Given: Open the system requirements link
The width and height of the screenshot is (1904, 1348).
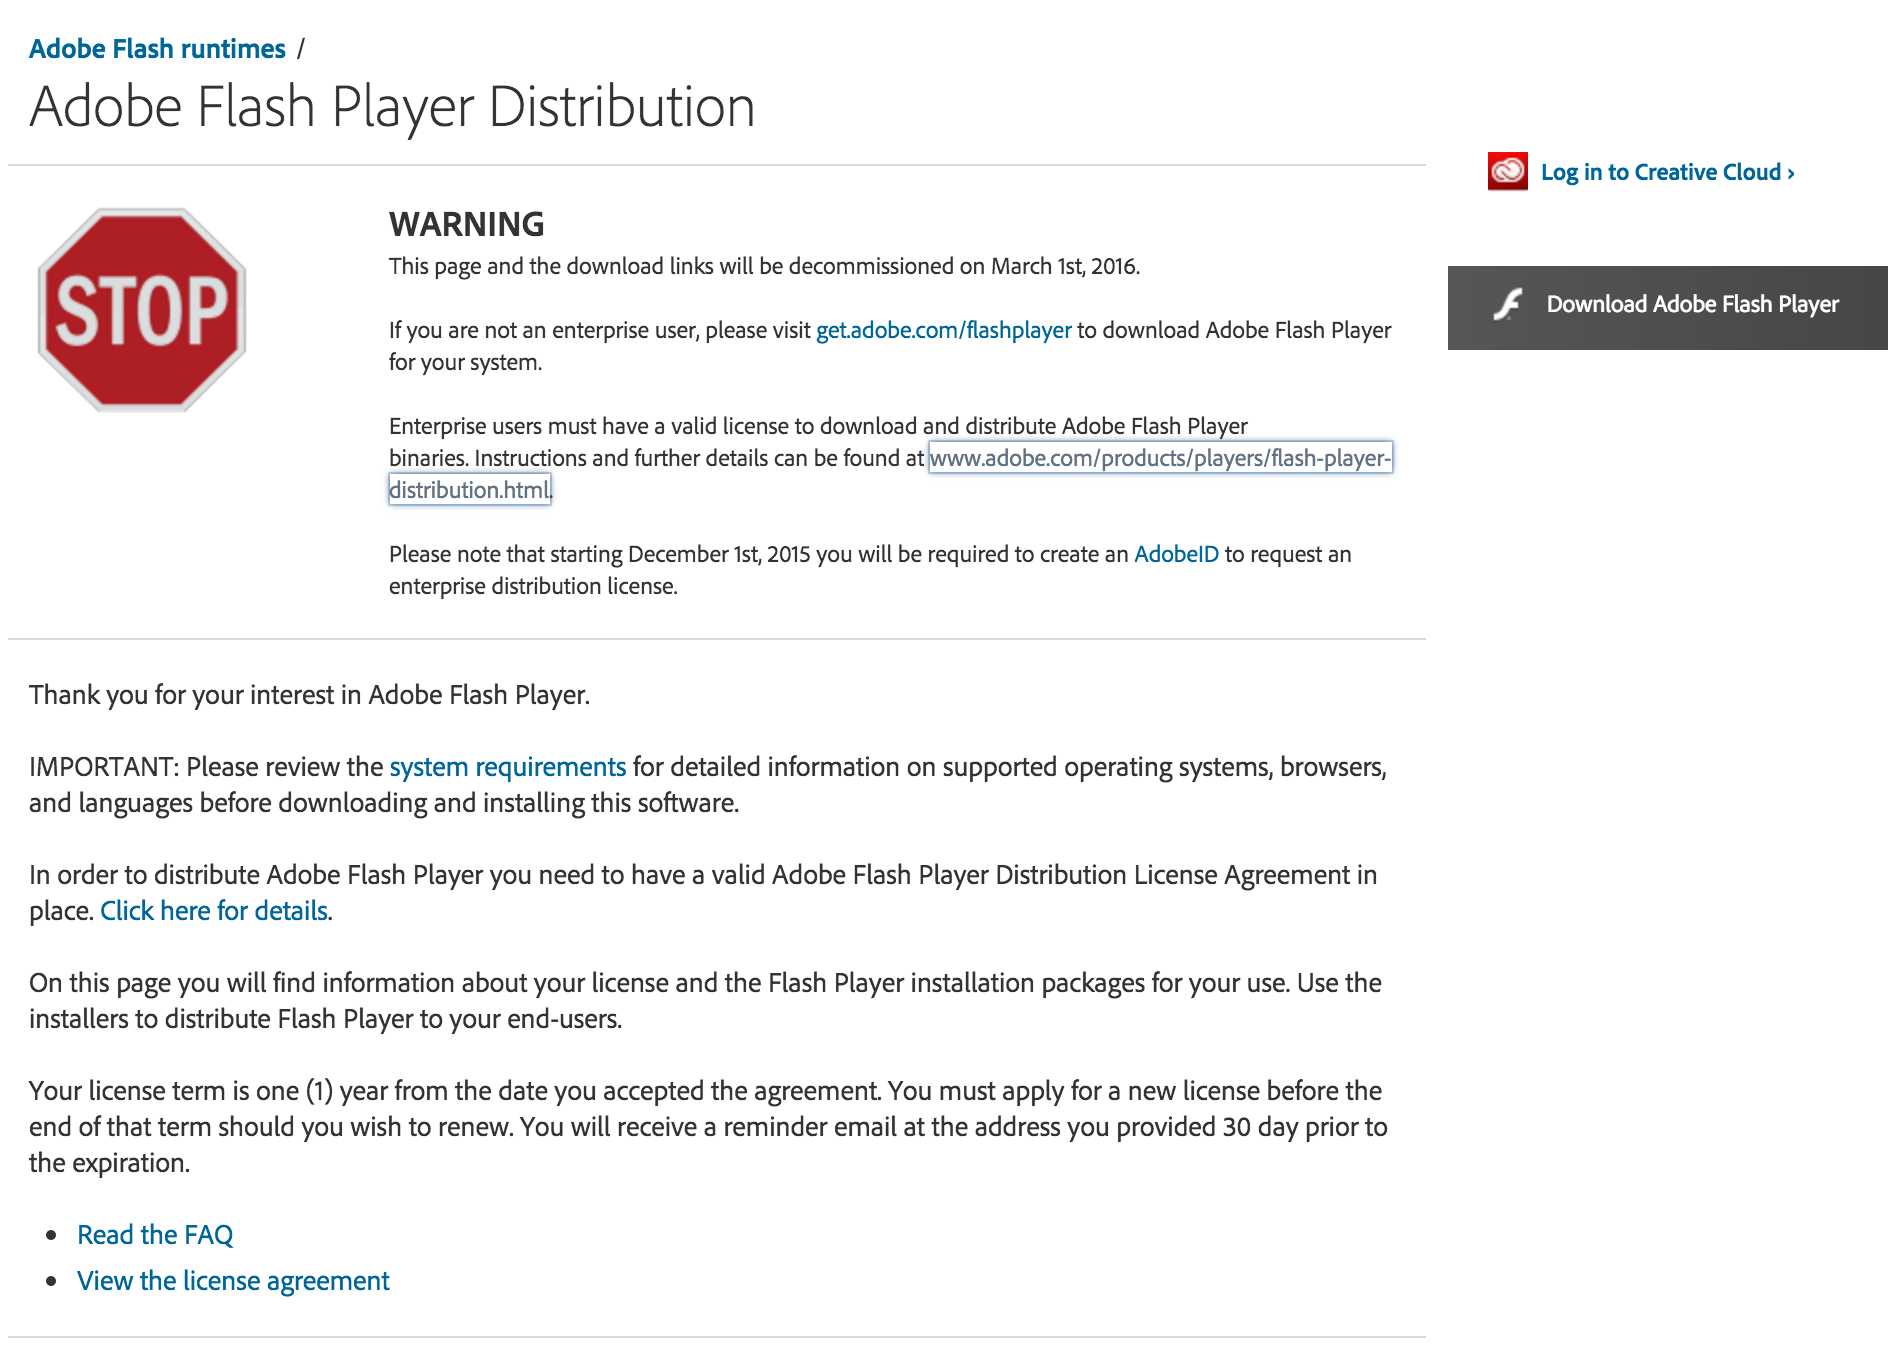Looking at the screenshot, I should coord(506,767).
